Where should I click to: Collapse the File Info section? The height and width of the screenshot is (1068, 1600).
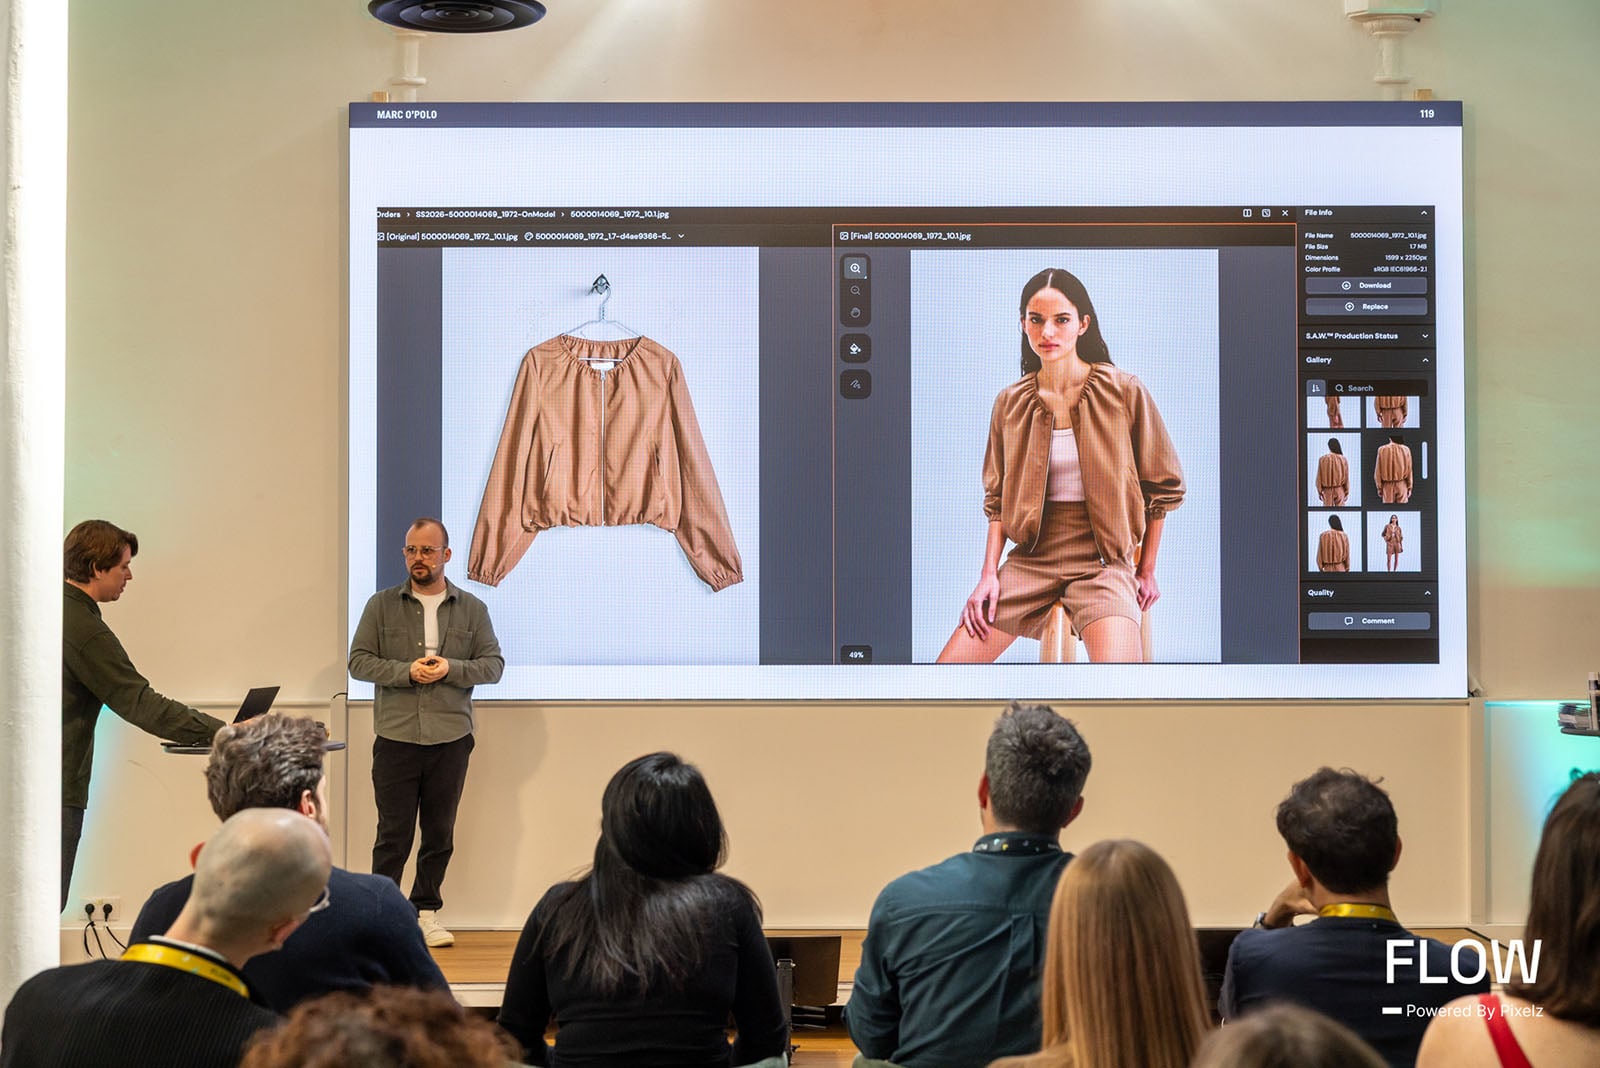coord(1424,213)
